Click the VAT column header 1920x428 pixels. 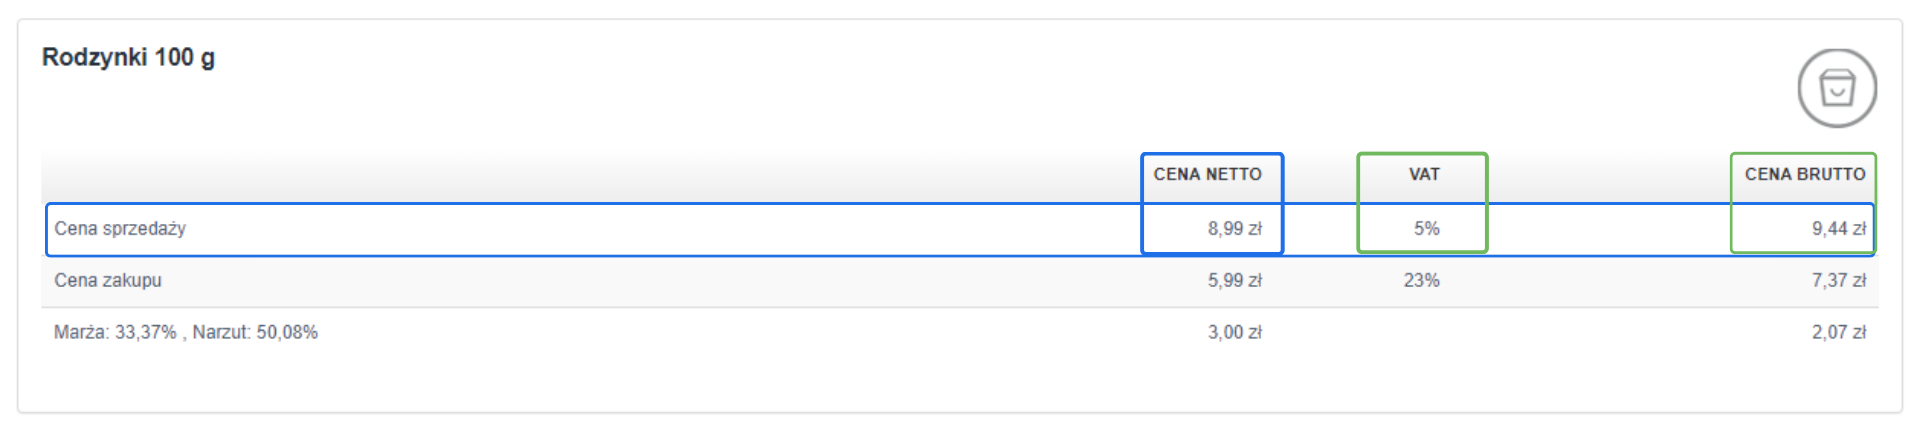pyautogui.click(x=1424, y=174)
